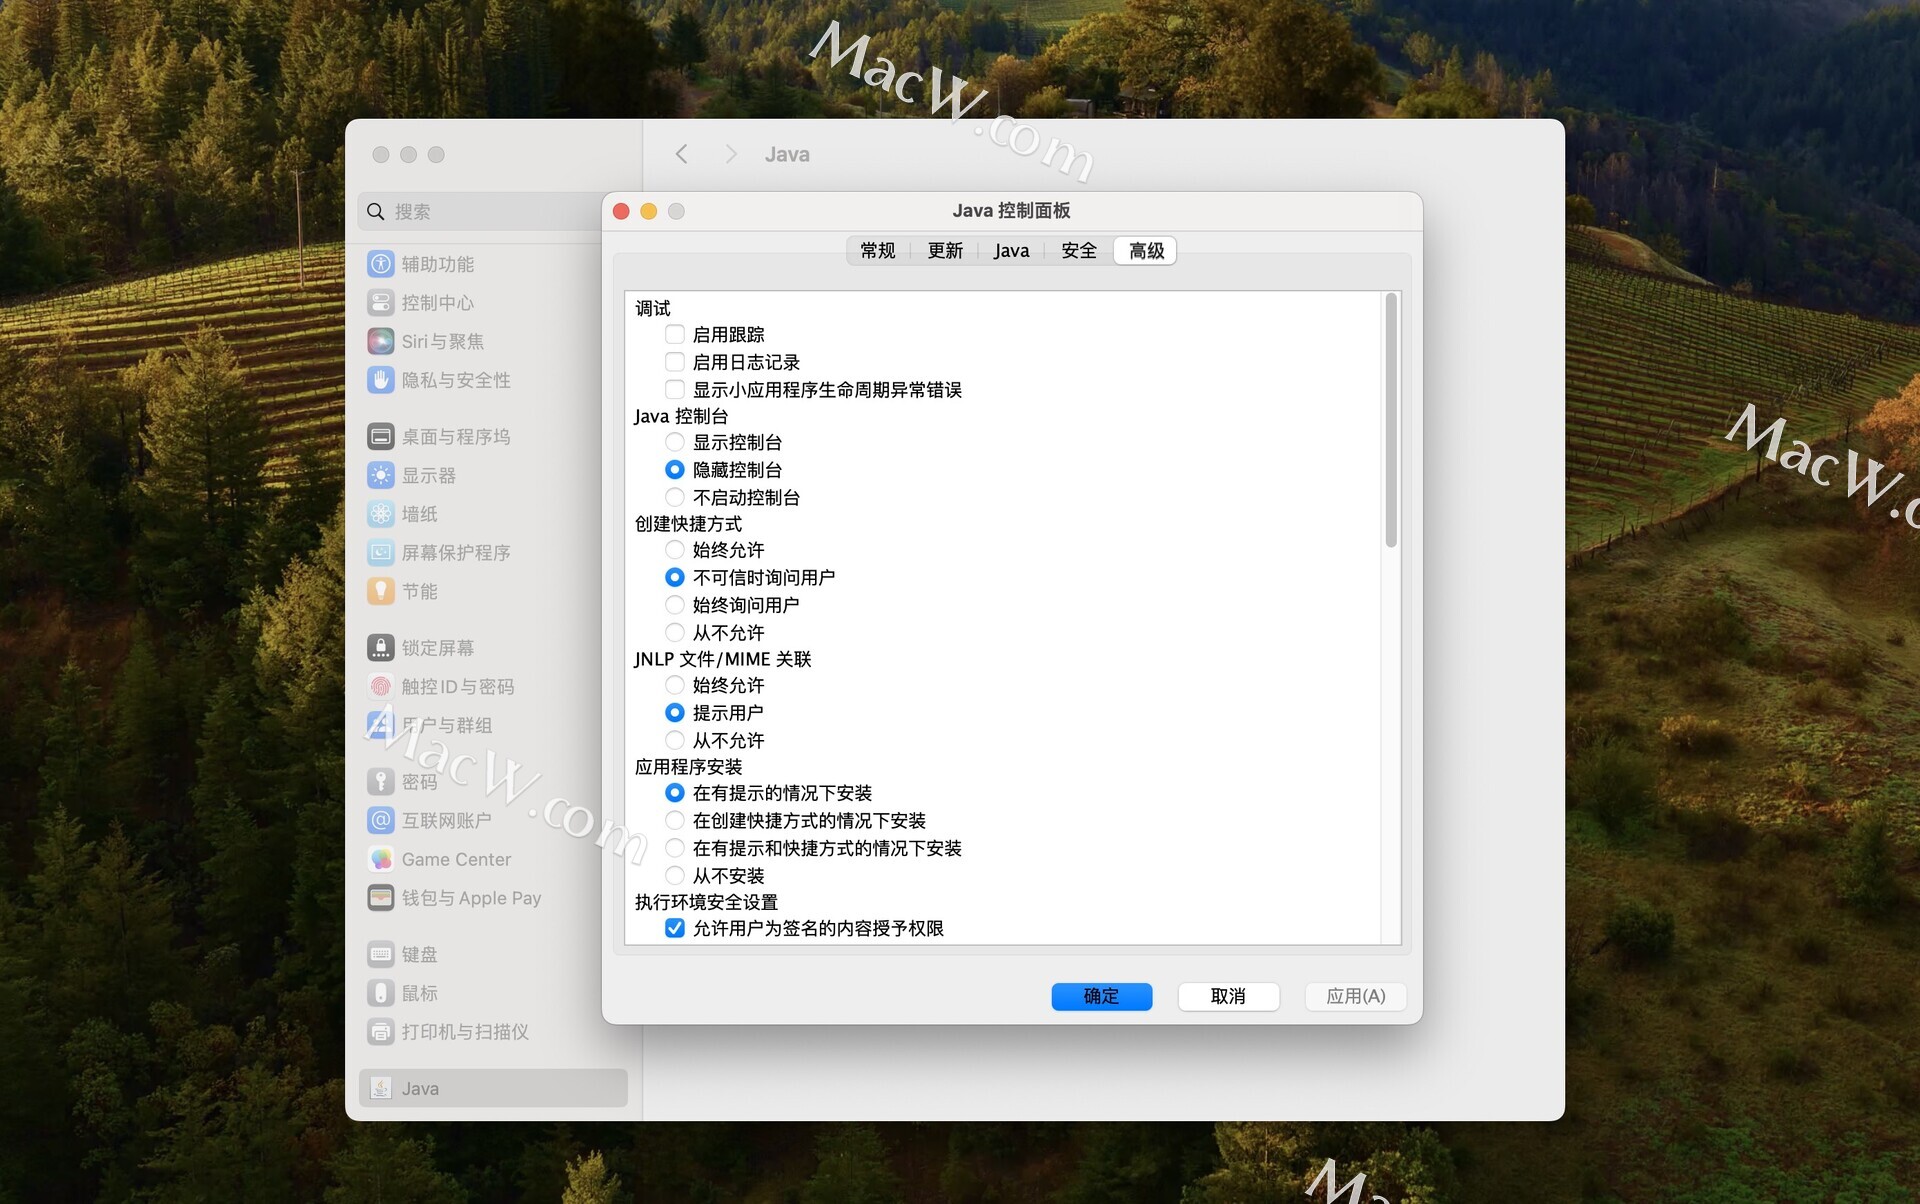
Task: Open the 触控ID与密码 fingerprint icon
Action: (380, 687)
